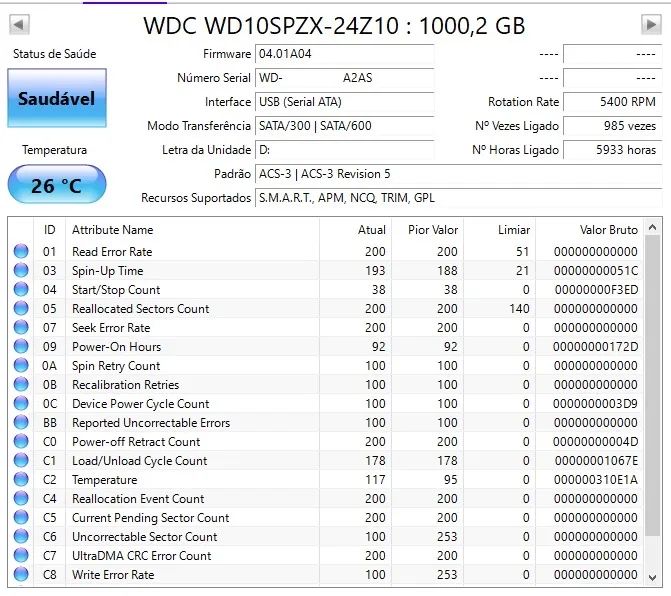Image resolution: width=671 pixels, height=596 pixels.
Task: Click the Recursos Suportados field
Action: click(x=458, y=198)
